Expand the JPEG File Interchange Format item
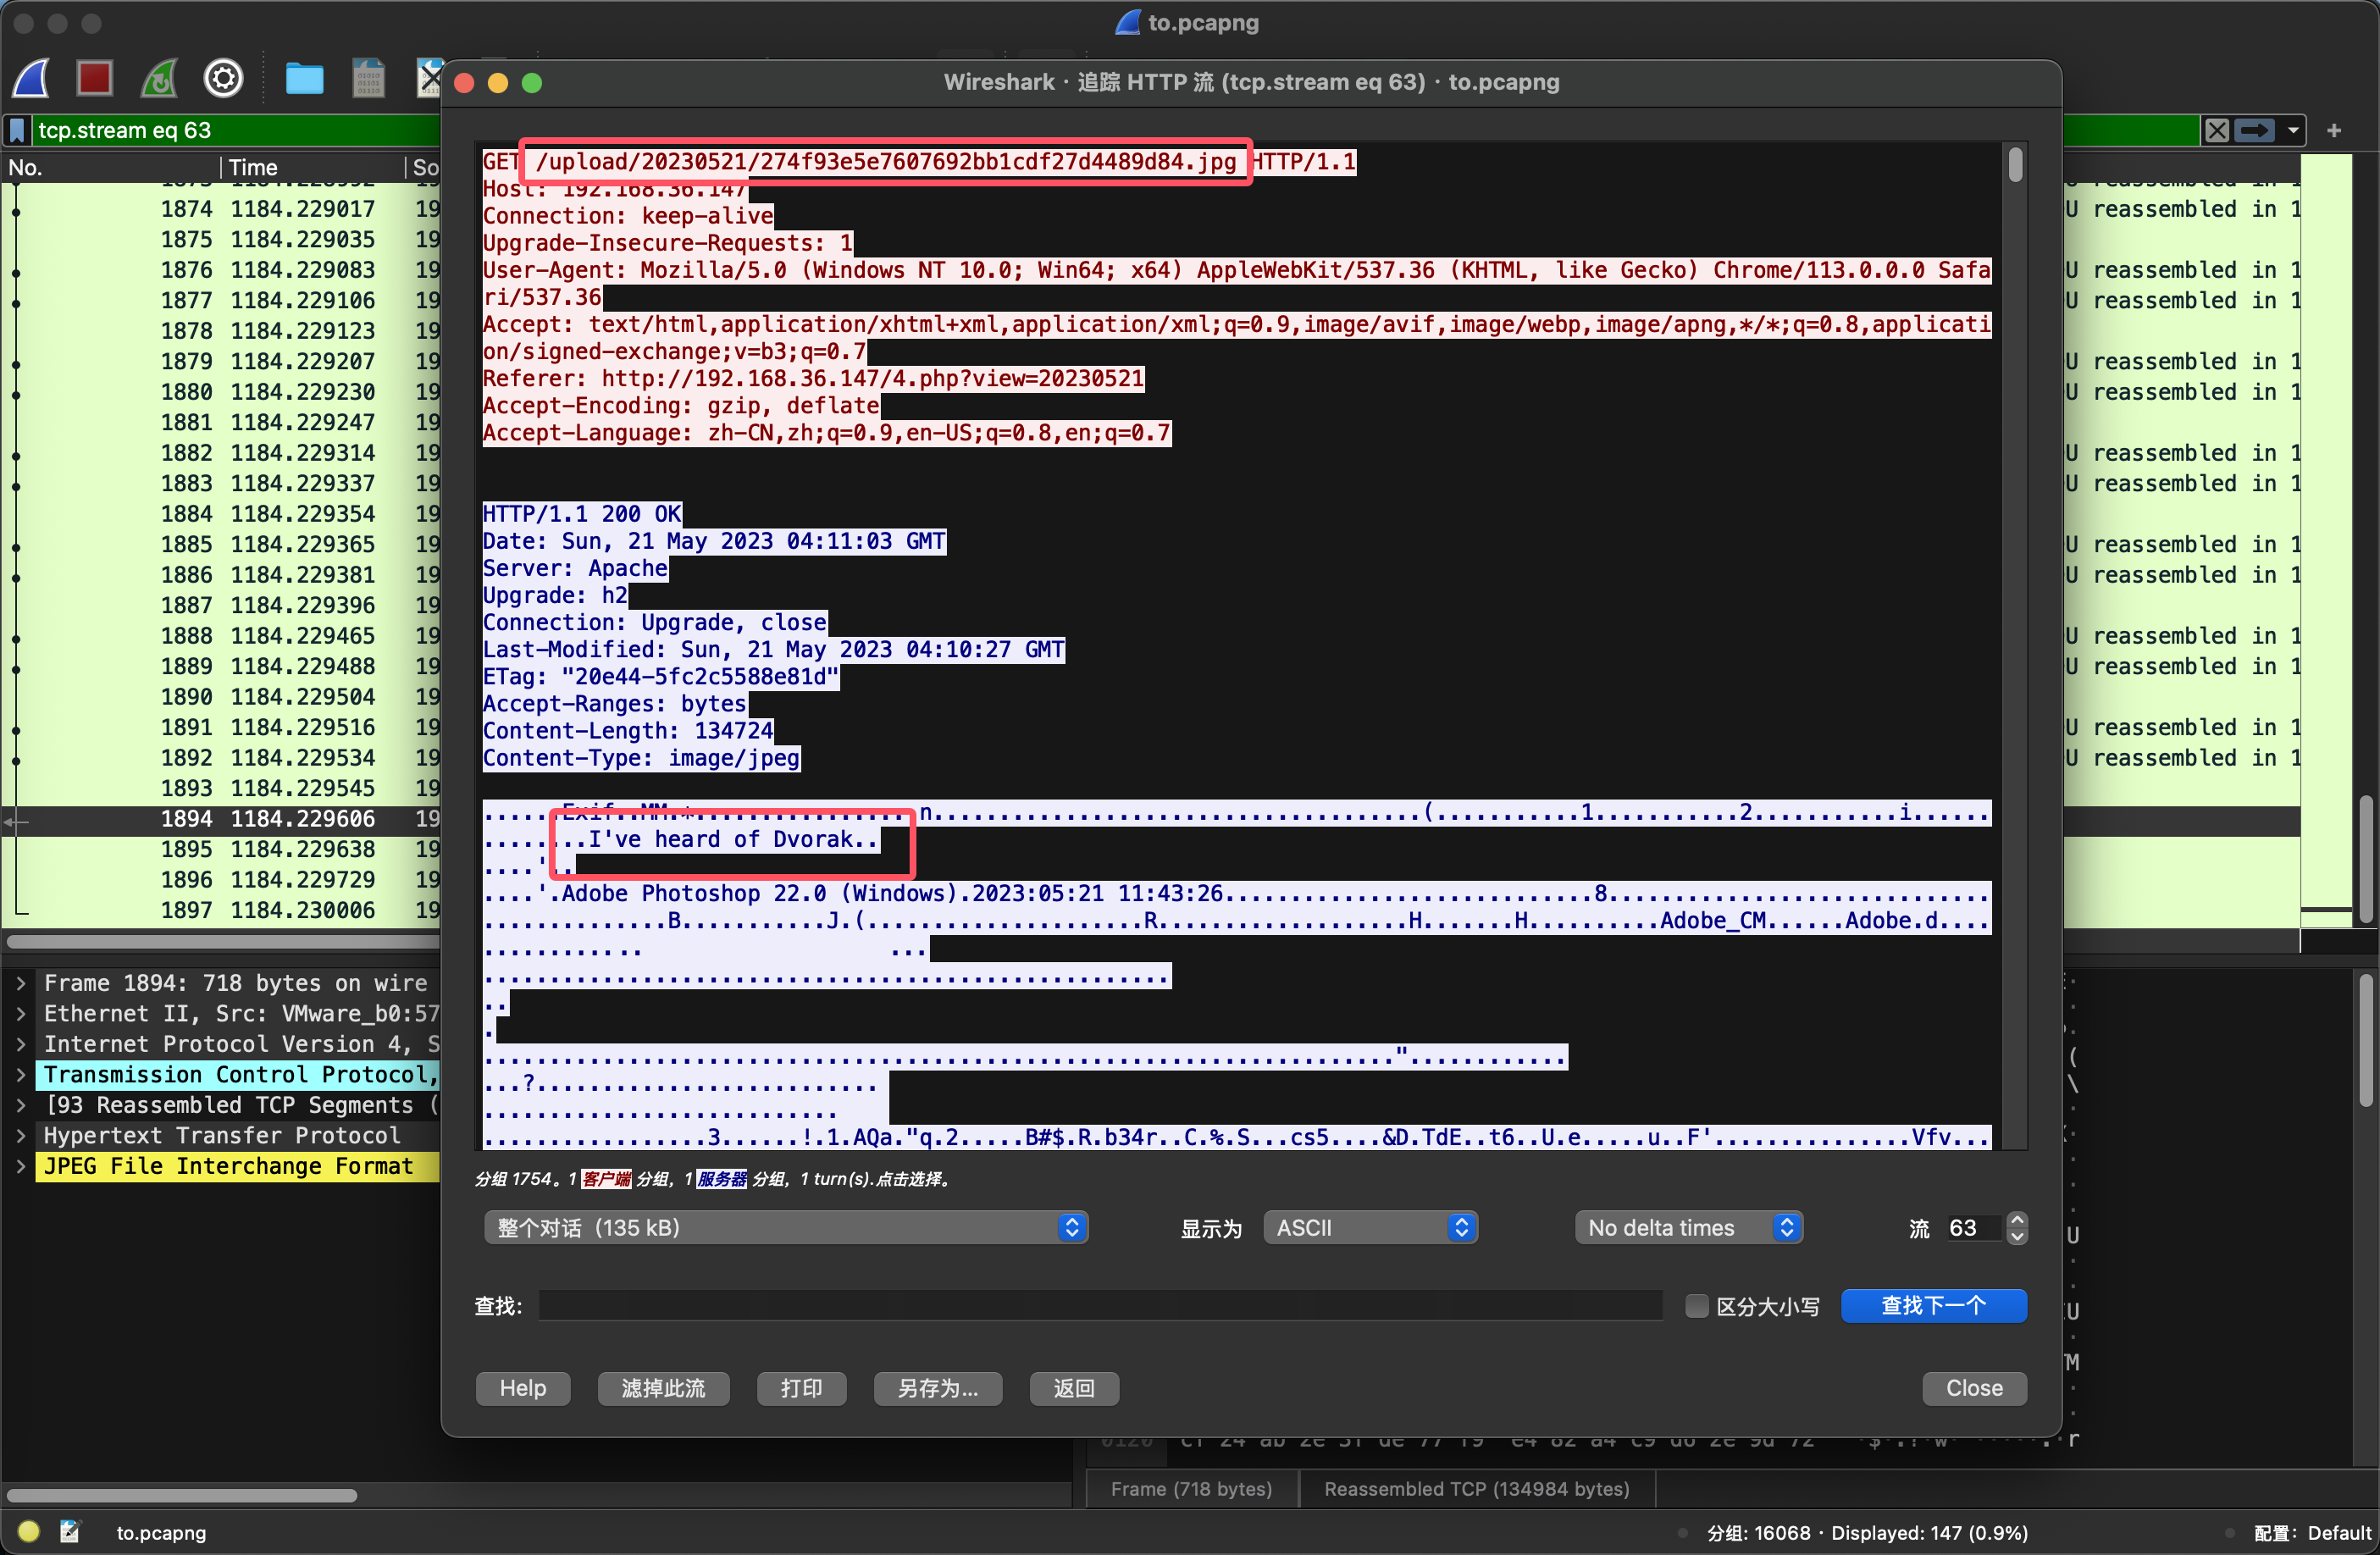2380x1555 pixels. click(x=20, y=1166)
